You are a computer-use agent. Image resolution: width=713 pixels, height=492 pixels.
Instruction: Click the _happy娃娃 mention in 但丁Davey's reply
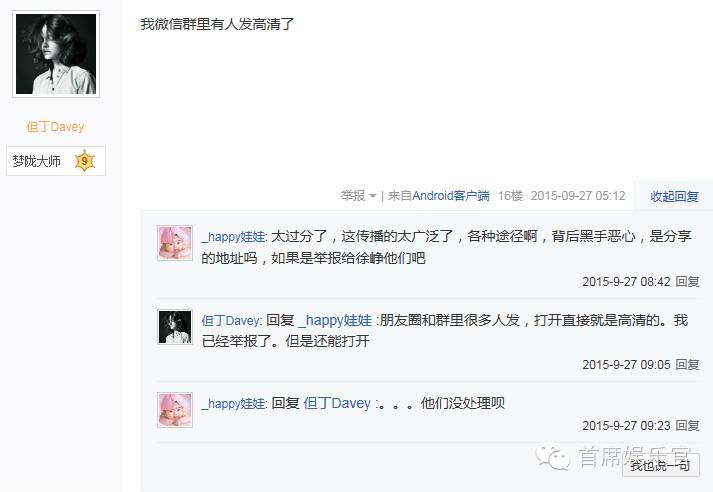click(x=336, y=320)
